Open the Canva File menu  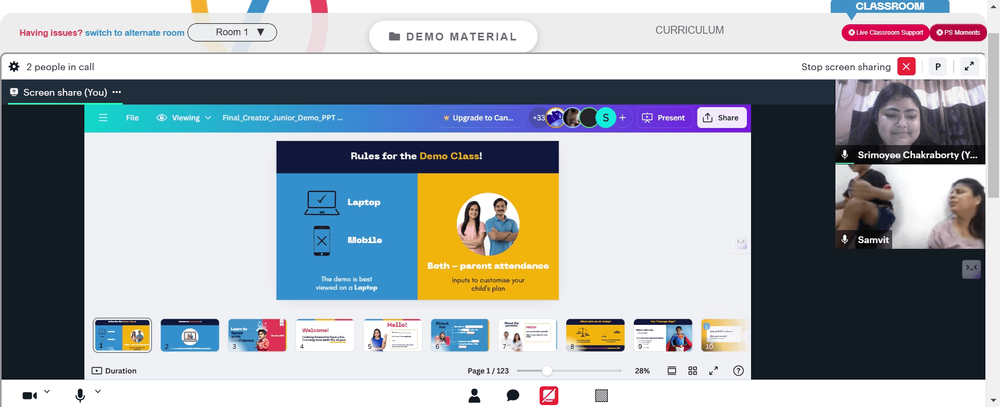click(x=132, y=118)
